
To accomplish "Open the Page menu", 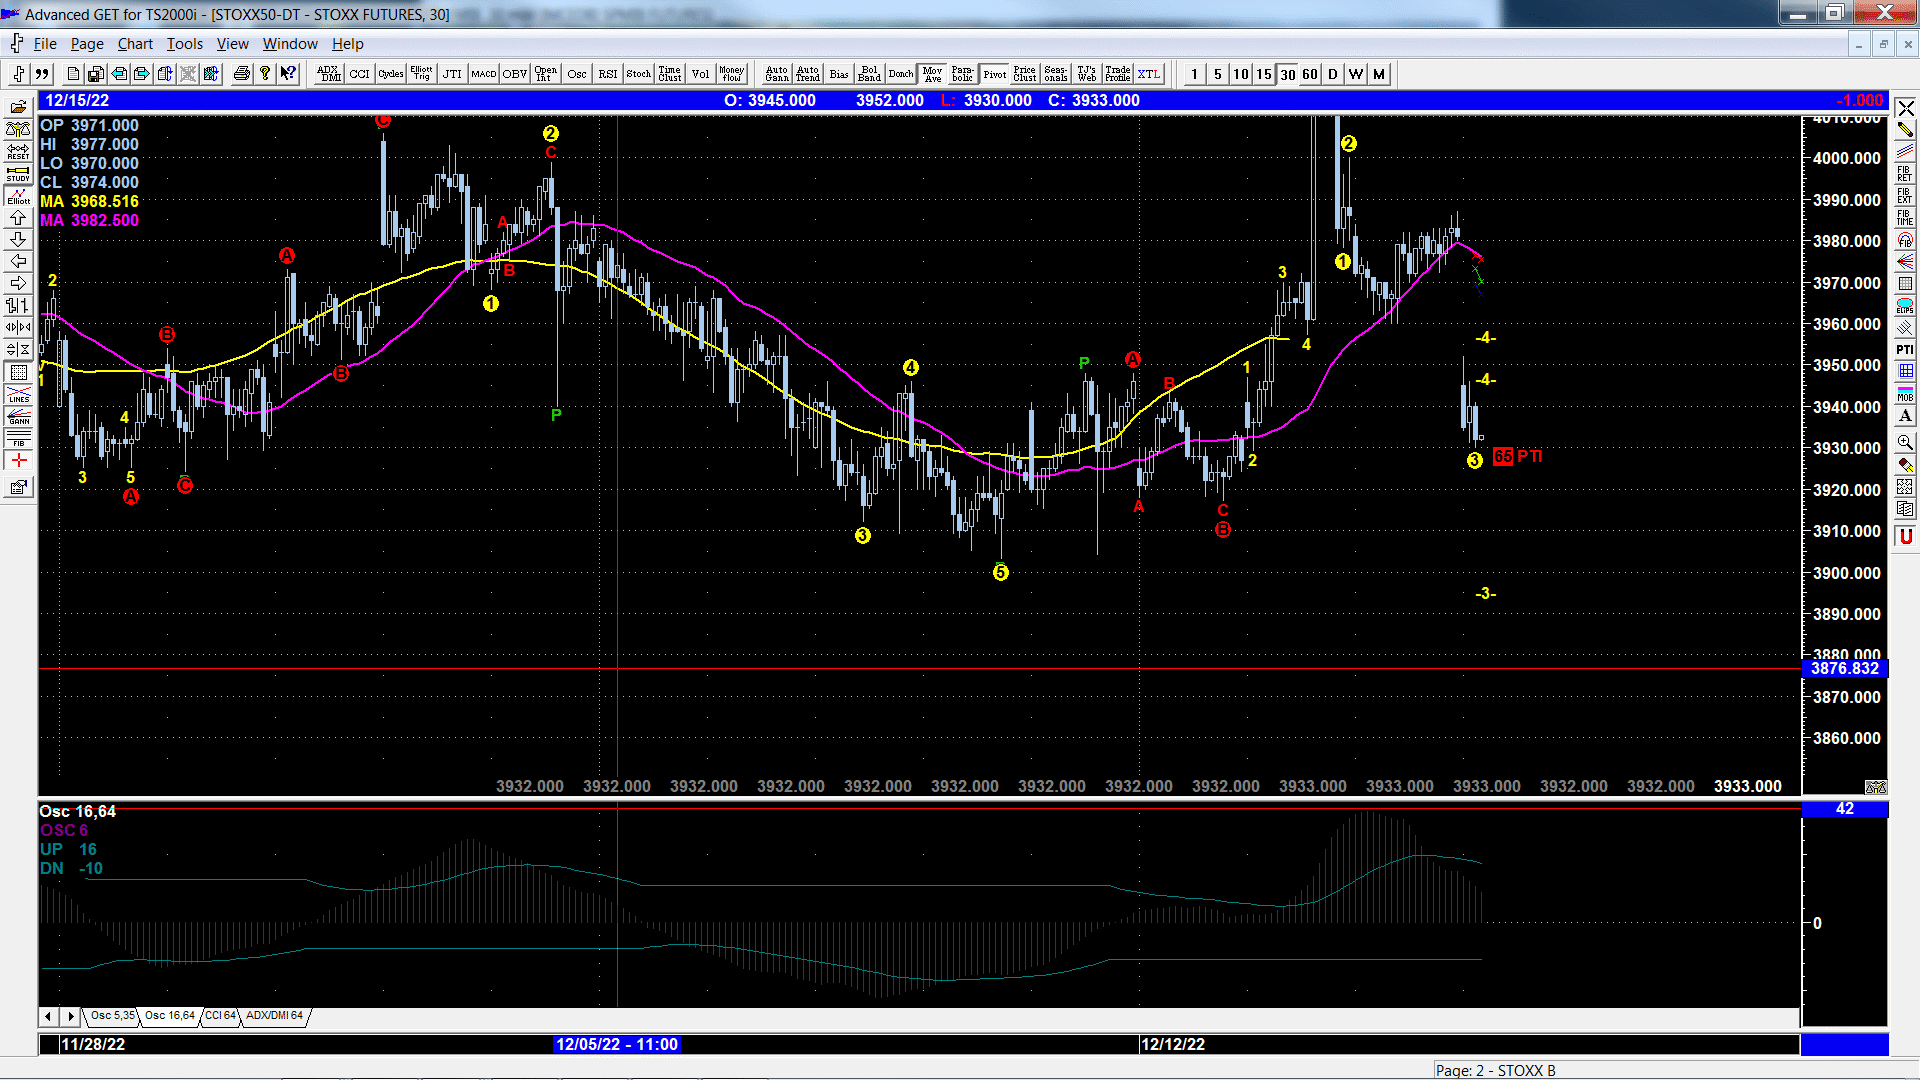I will tap(87, 44).
